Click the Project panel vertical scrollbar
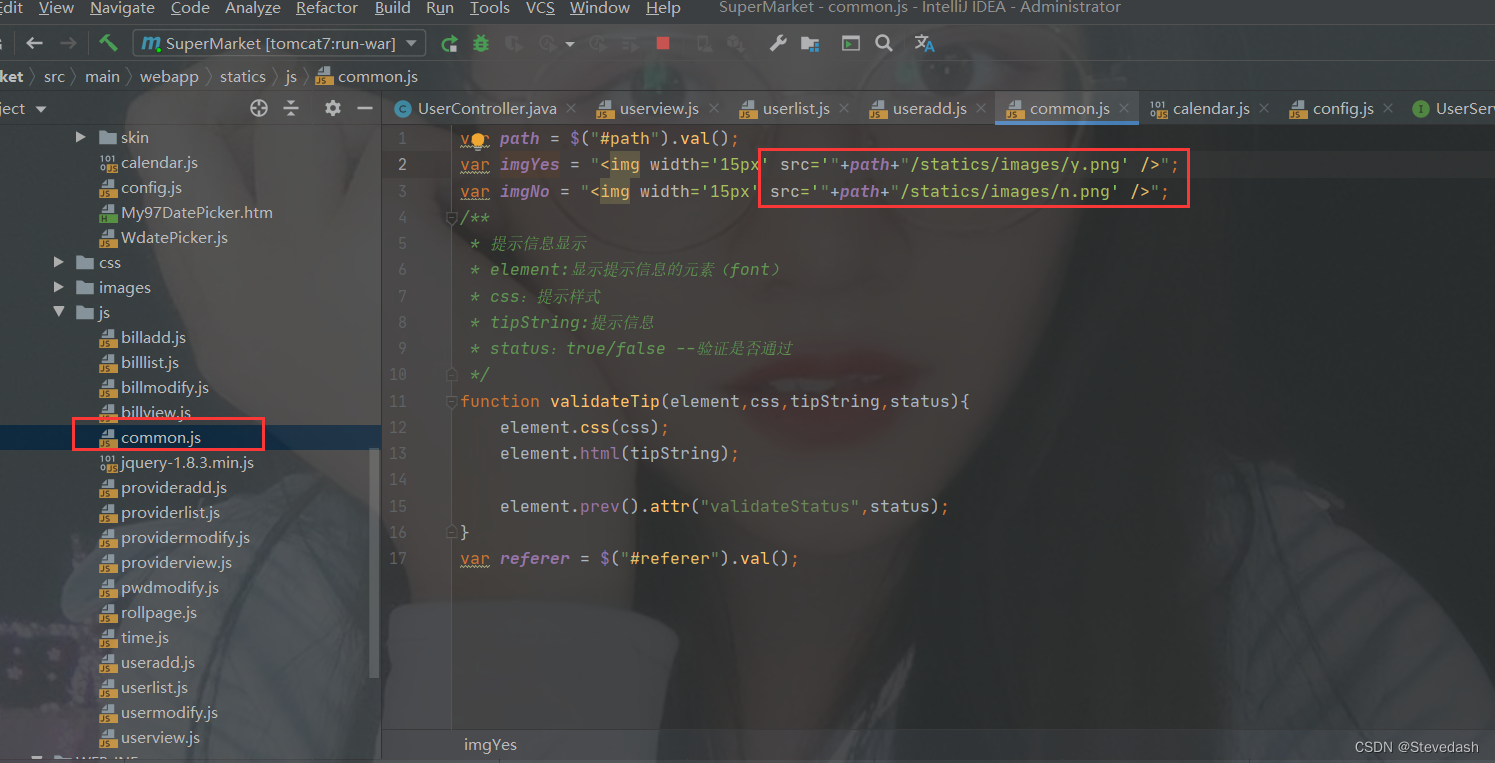The height and width of the screenshot is (763, 1495). pos(375,563)
